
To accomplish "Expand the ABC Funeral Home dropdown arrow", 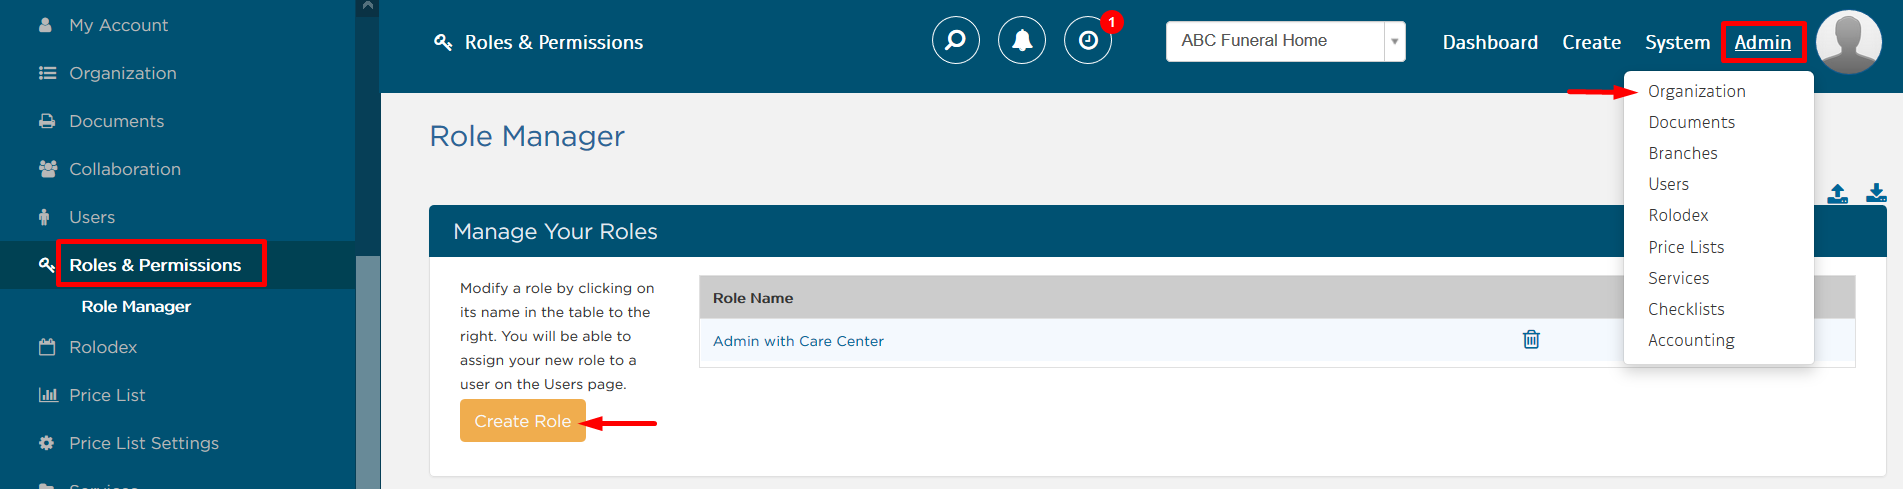I will pos(1394,41).
